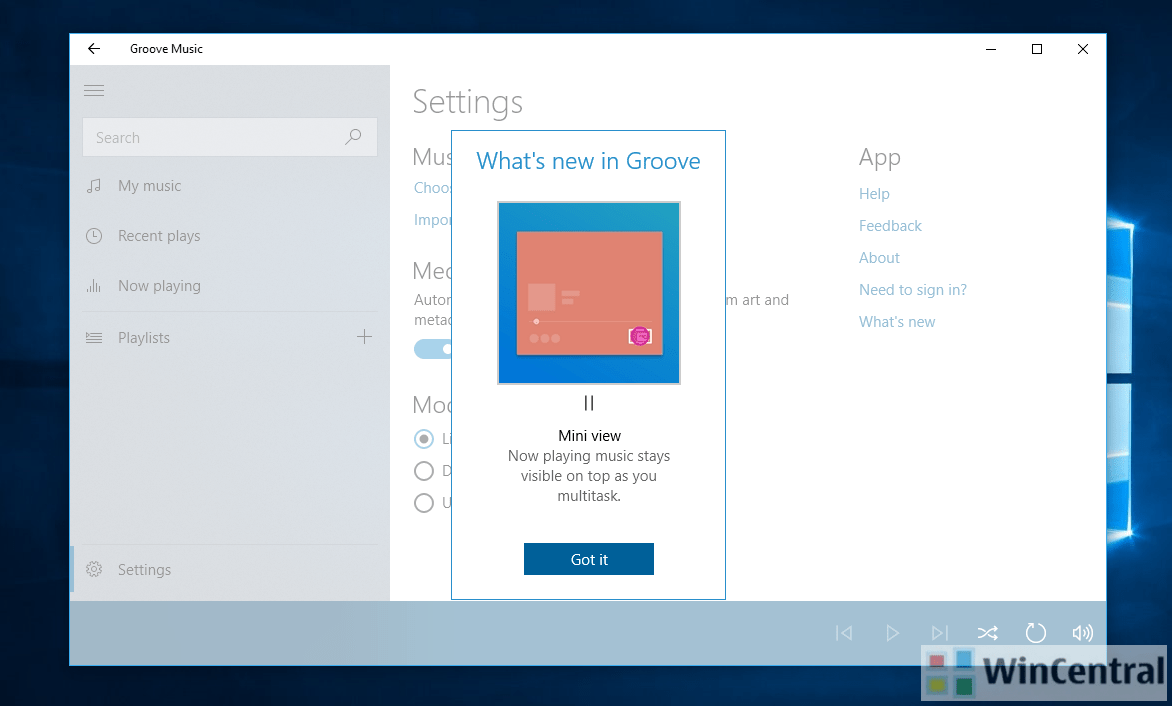This screenshot has width=1172, height=706.
Task: Open the volume control
Action: pos(1083,632)
